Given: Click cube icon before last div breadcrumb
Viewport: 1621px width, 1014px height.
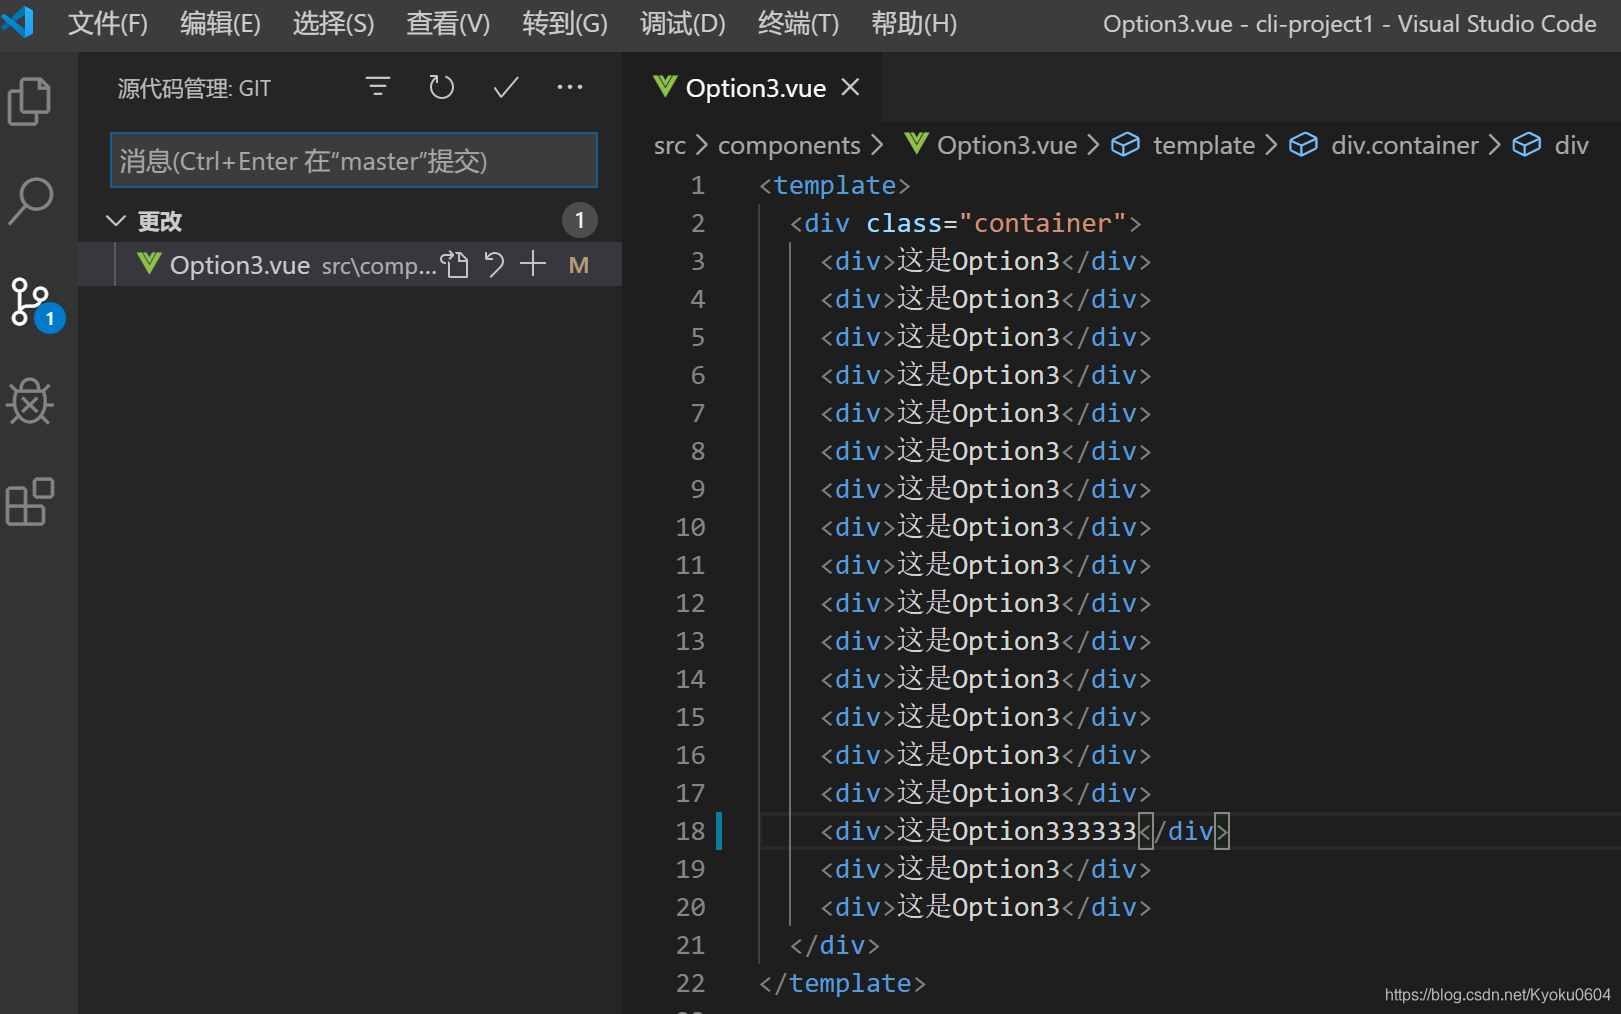Looking at the screenshot, I should pyautogui.click(x=1527, y=145).
